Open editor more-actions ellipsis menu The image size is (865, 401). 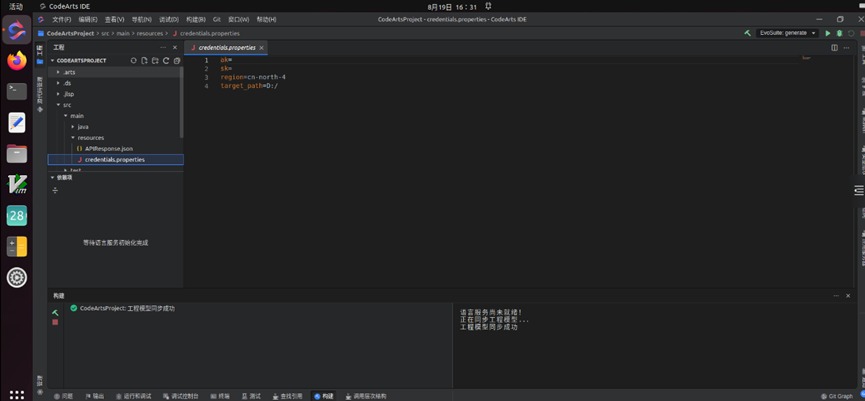click(x=848, y=48)
